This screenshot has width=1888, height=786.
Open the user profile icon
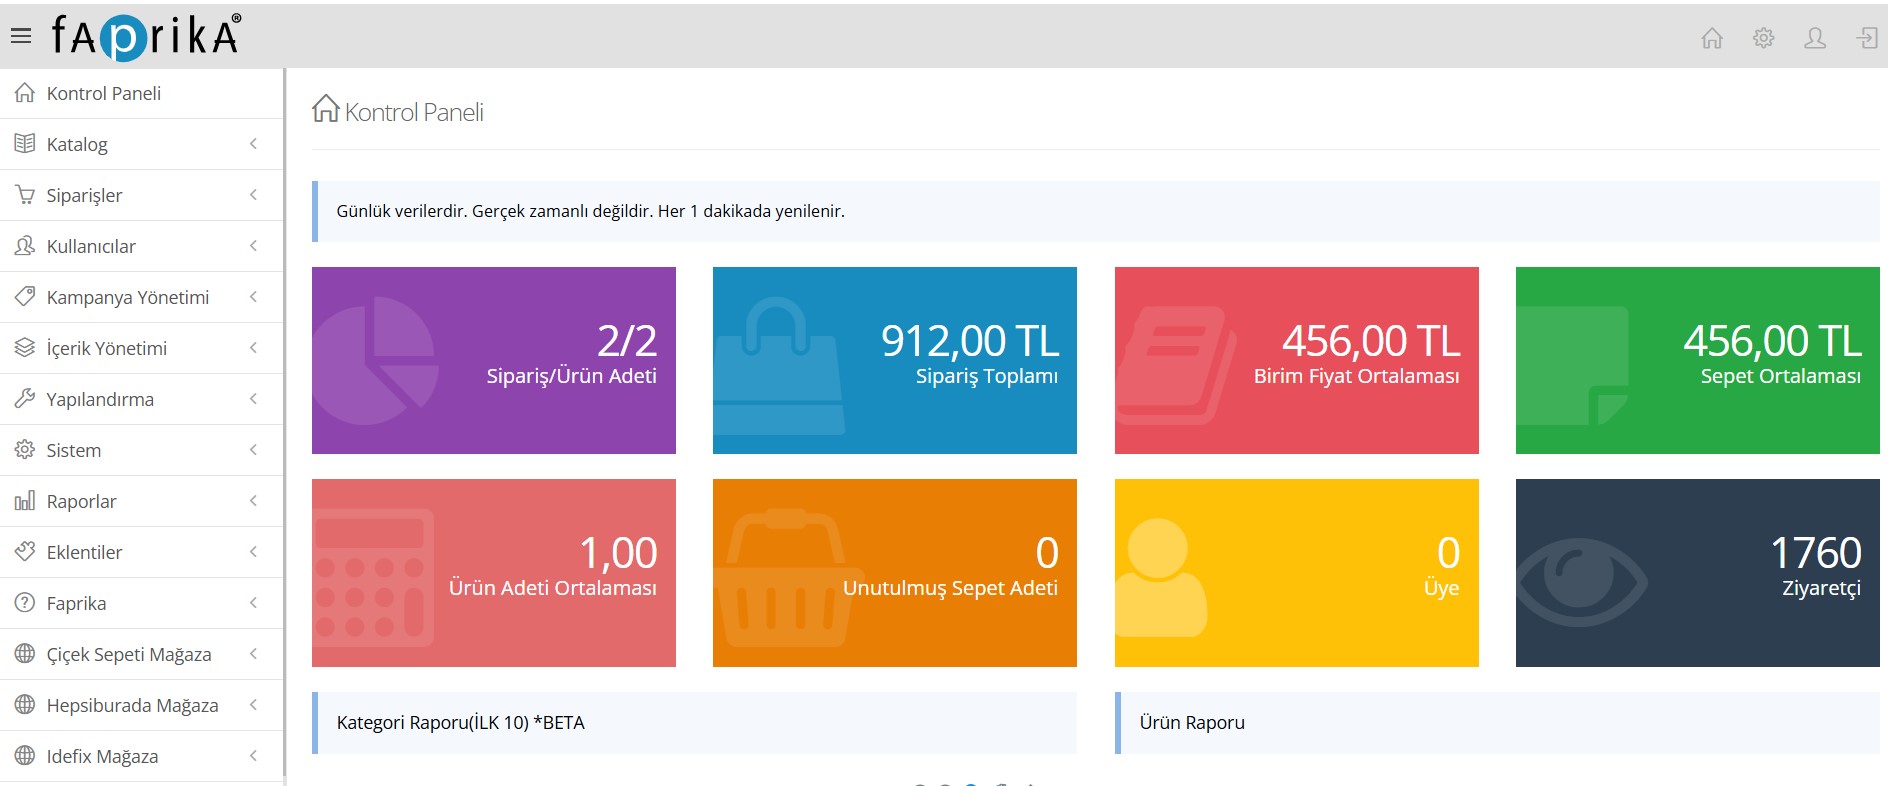coord(1815,38)
